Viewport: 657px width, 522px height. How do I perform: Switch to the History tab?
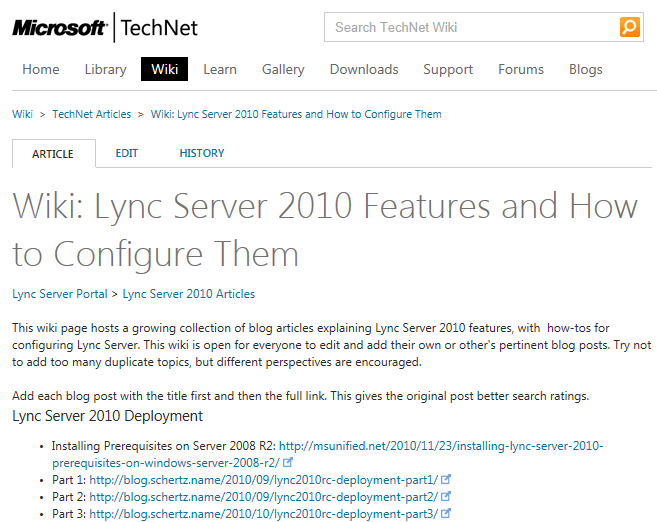[x=202, y=153]
